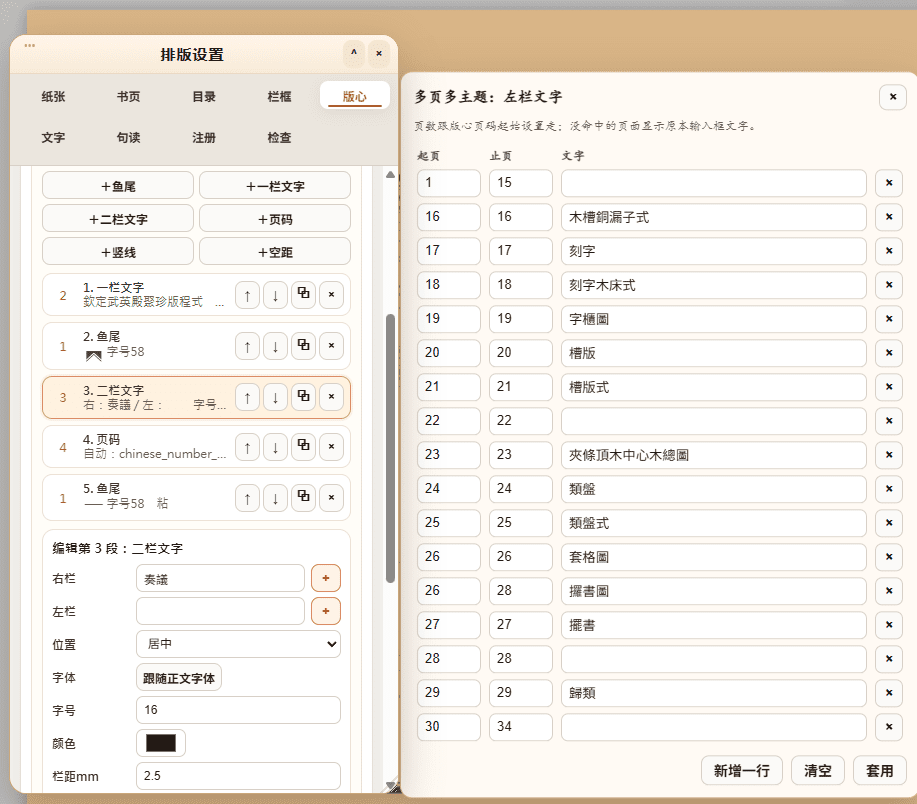Move segment 5 鱼尾 down

pyautogui.click(x=275, y=498)
